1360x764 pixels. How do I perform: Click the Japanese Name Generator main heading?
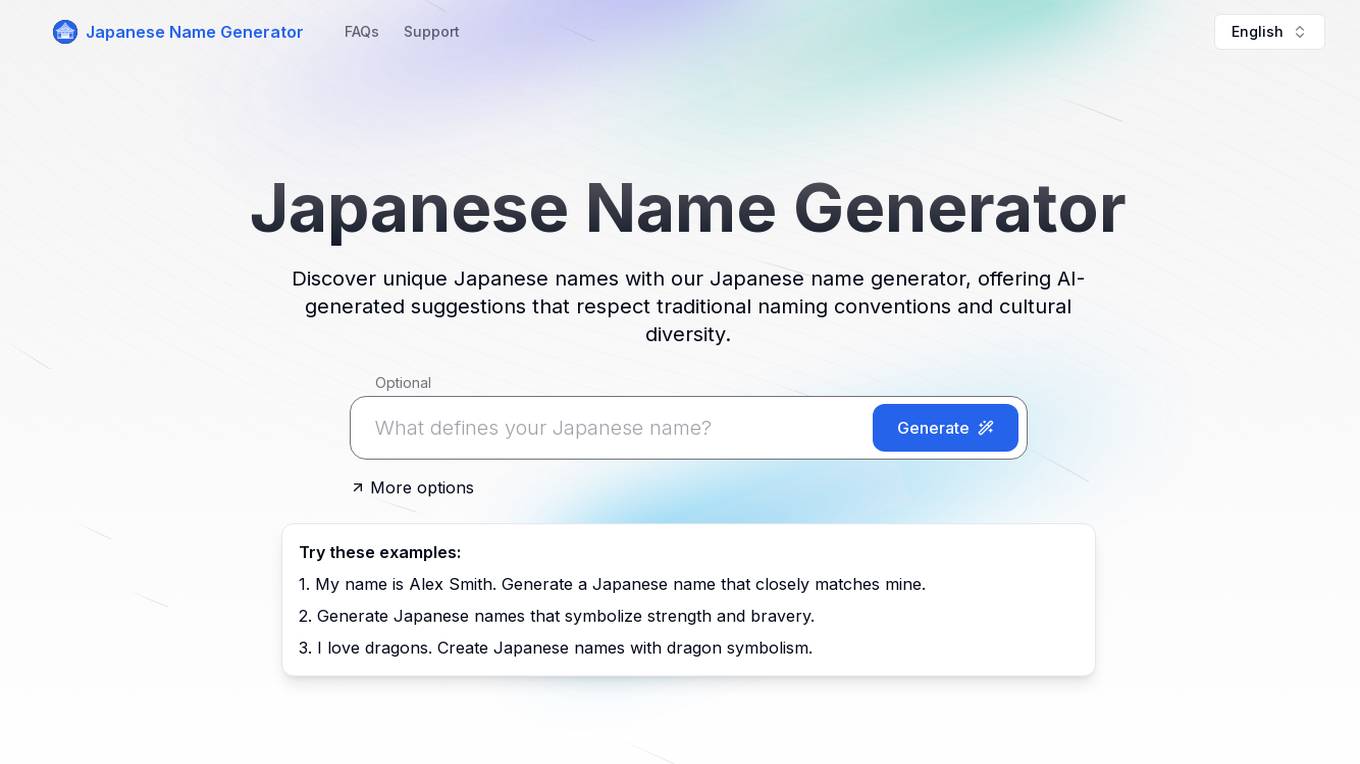point(688,208)
